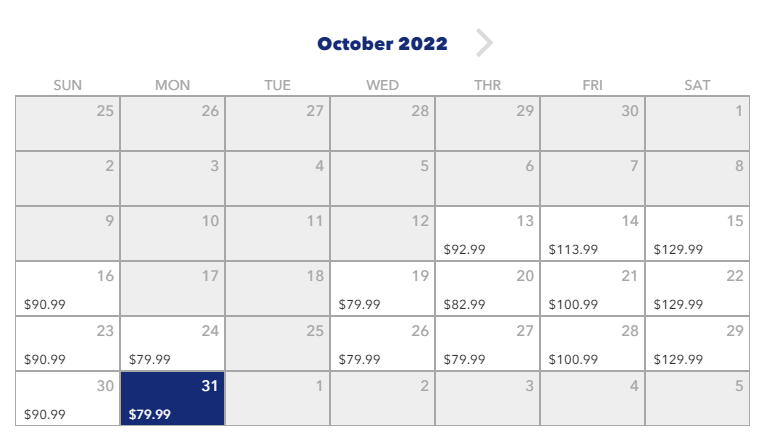Click the October 2022 month title
The width and height of the screenshot is (772, 448).
pyautogui.click(x=382, y=43)
